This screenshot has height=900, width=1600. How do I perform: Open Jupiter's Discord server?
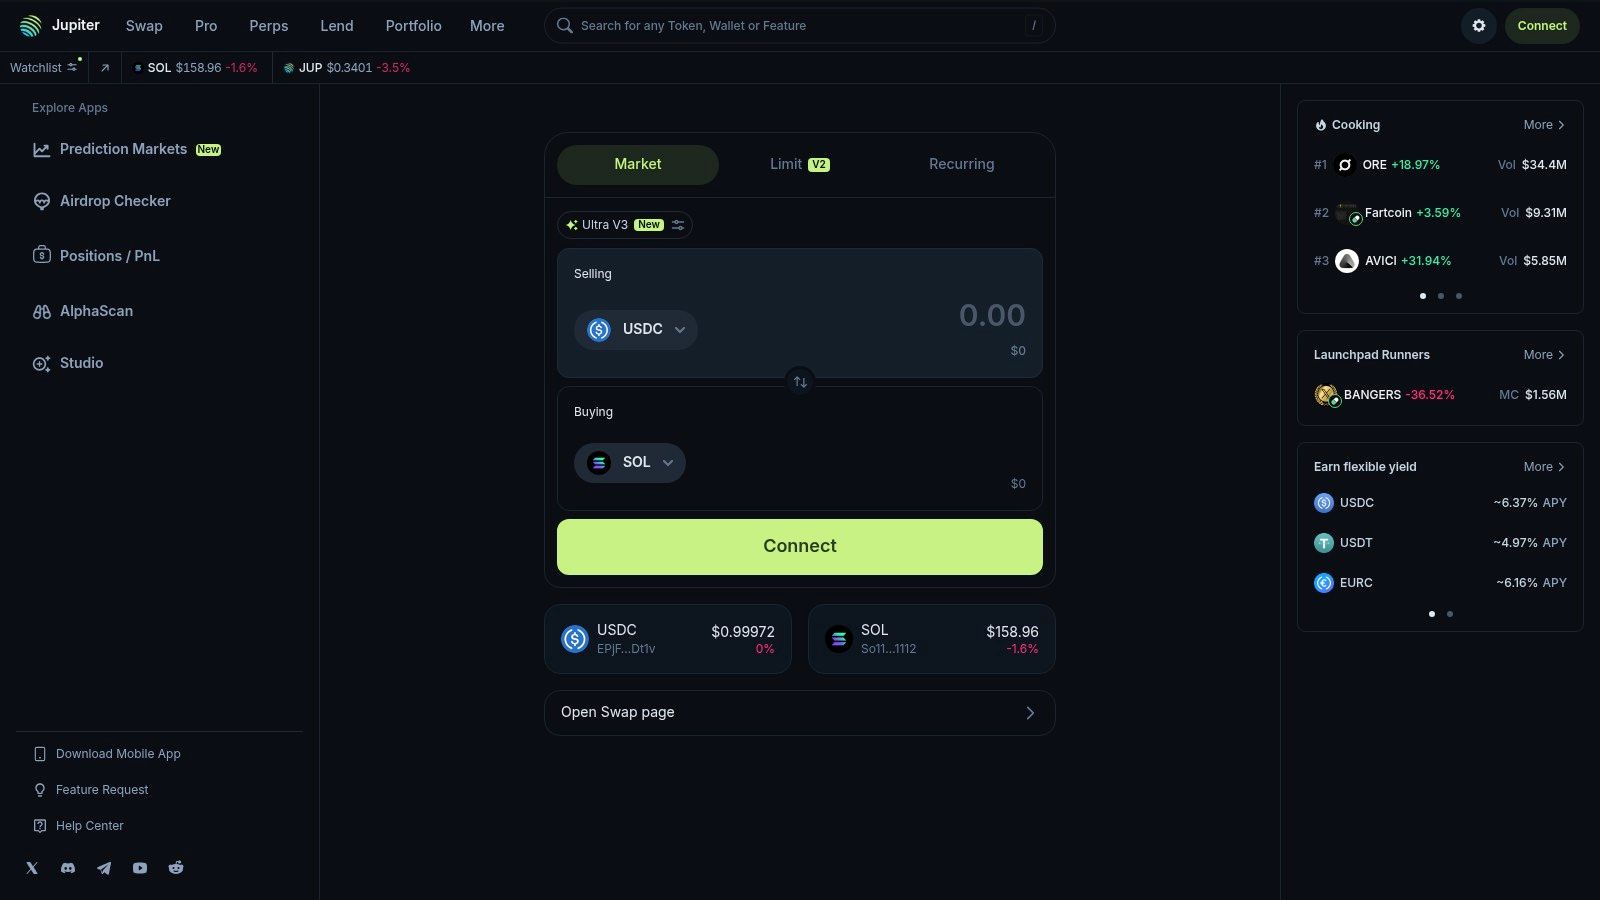[68, 868]
